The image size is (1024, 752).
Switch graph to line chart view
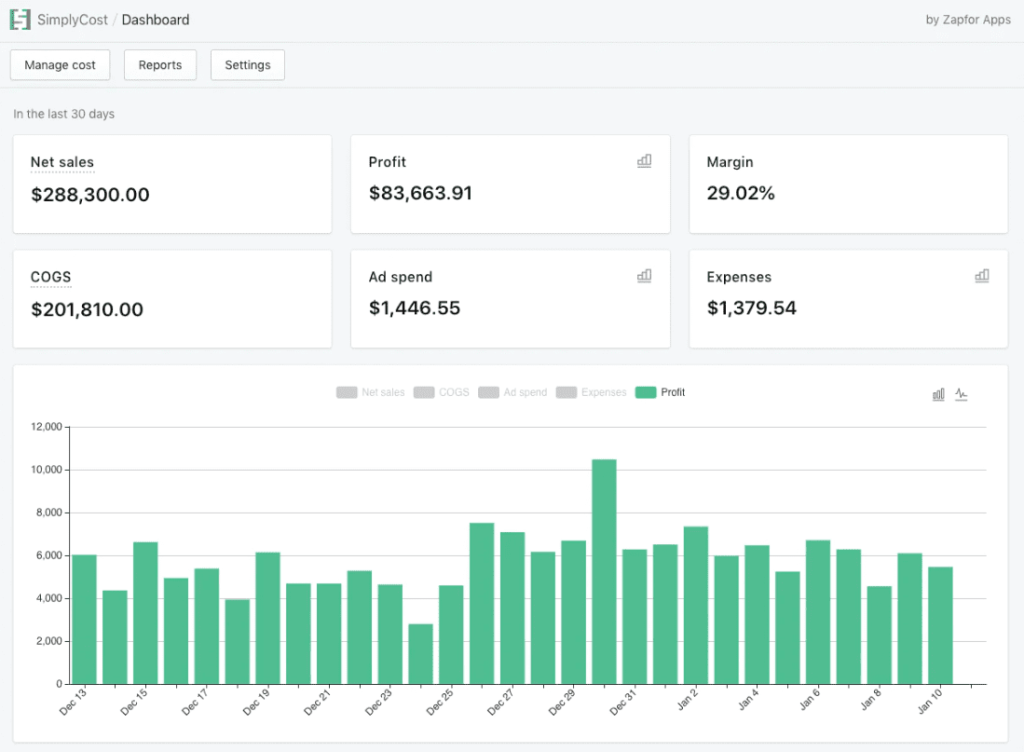[961, 394]
